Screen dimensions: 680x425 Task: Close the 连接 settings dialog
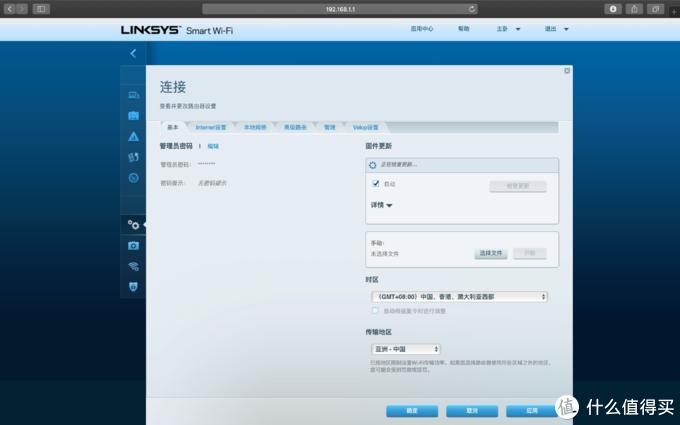coord(567,71)
